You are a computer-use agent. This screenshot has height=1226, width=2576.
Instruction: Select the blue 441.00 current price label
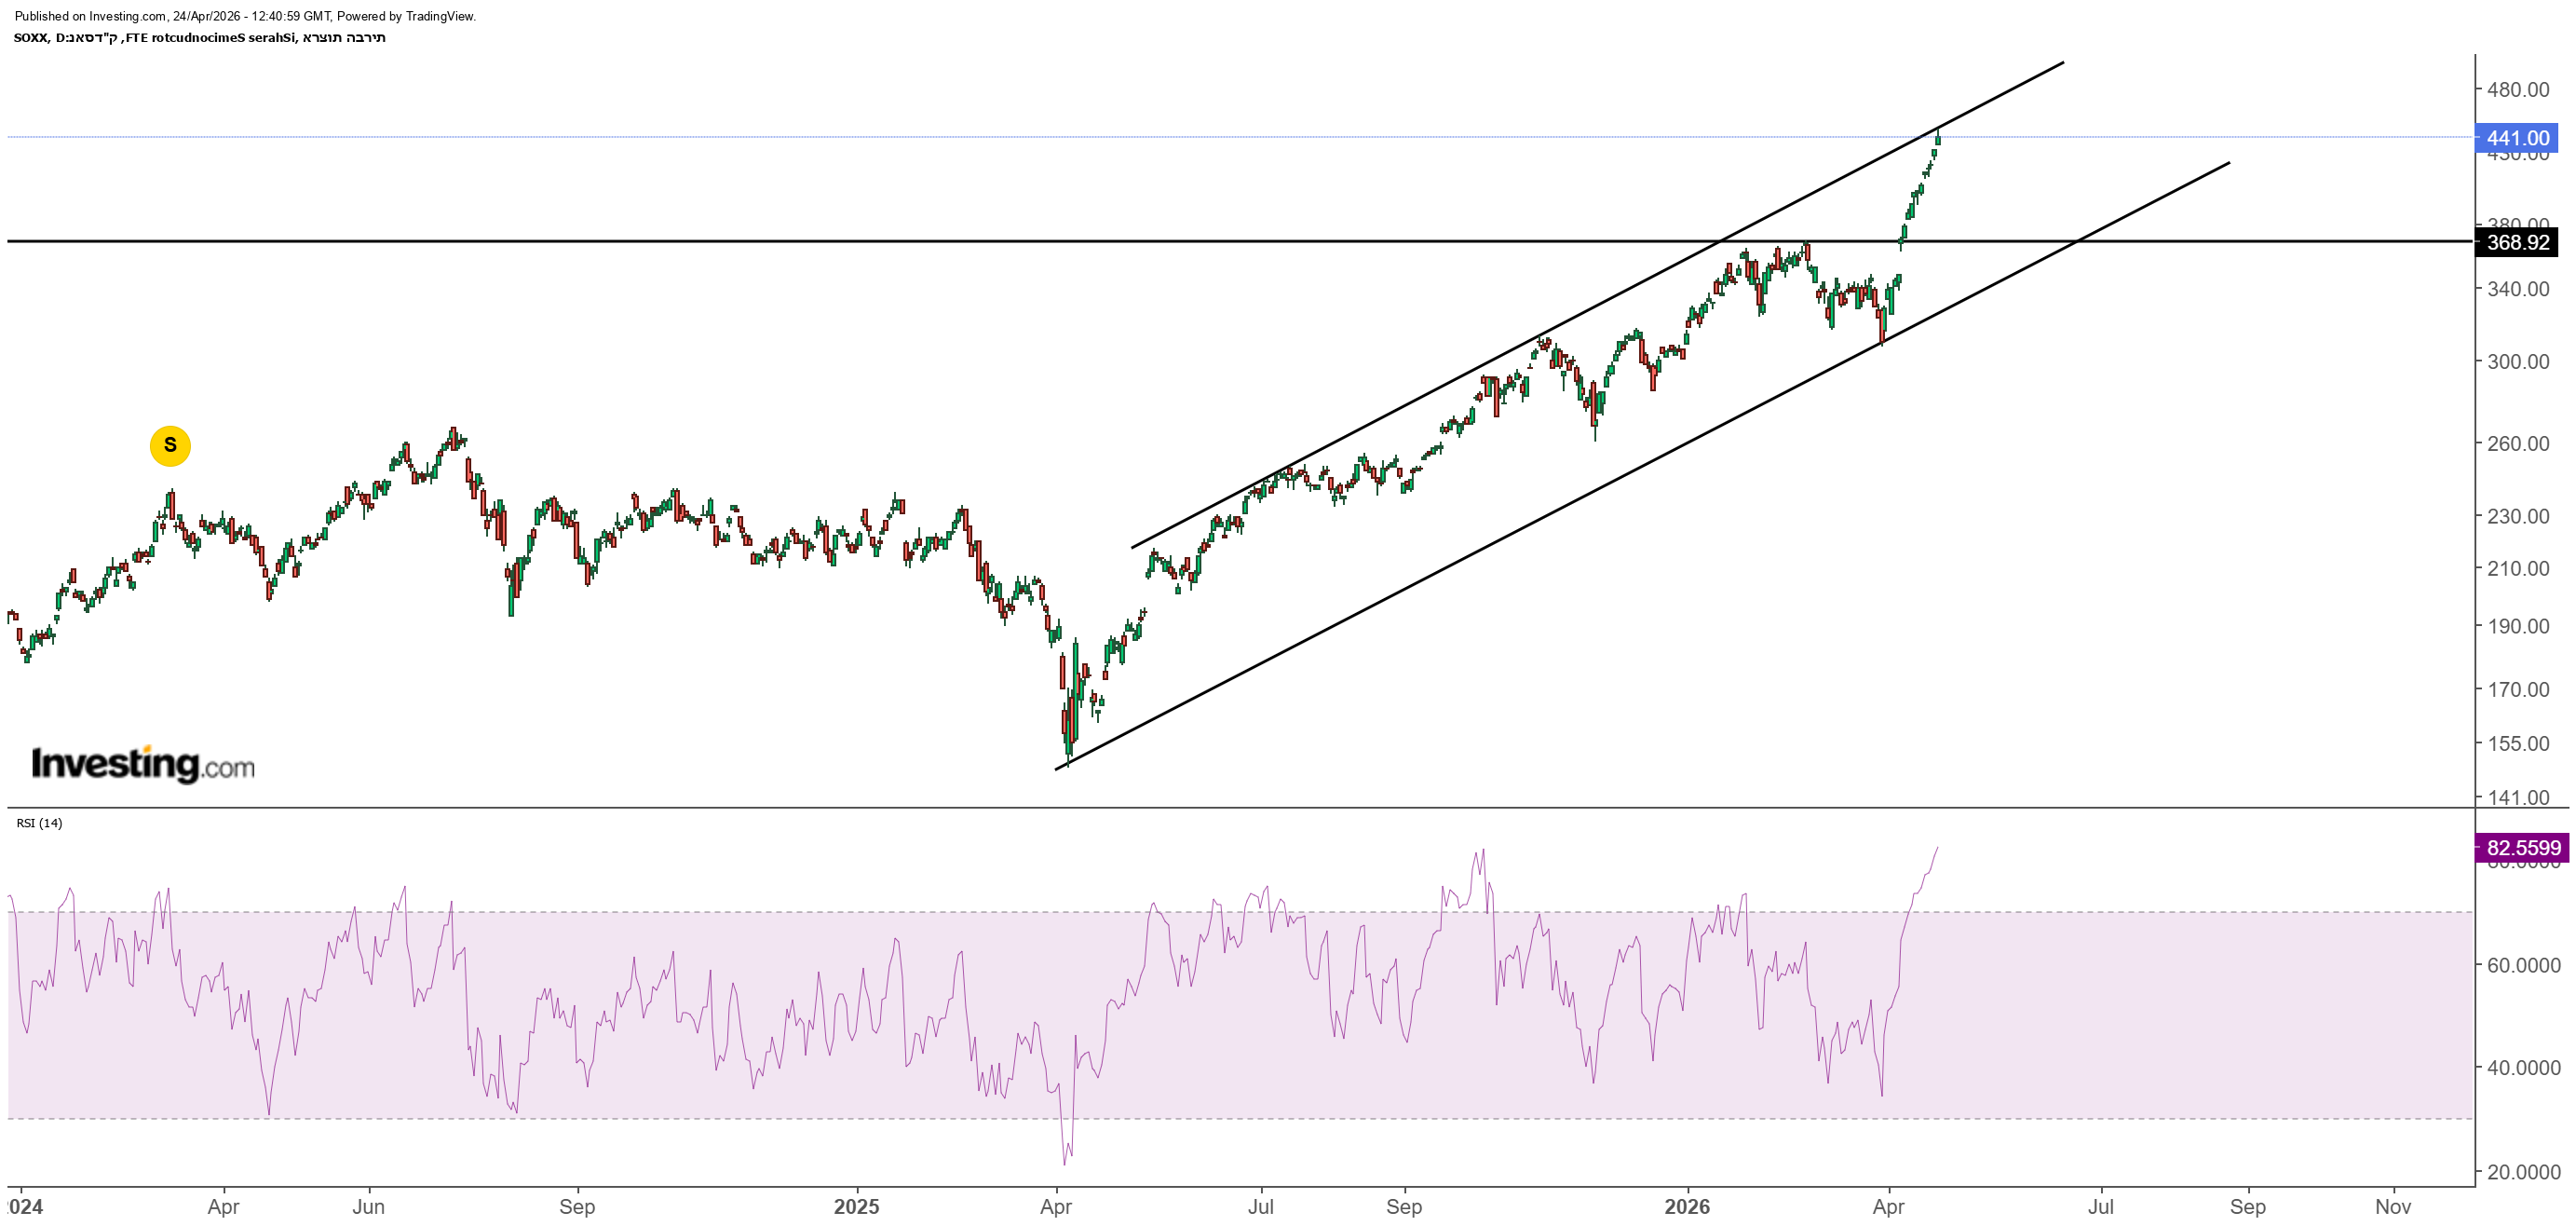[2516, 138]
